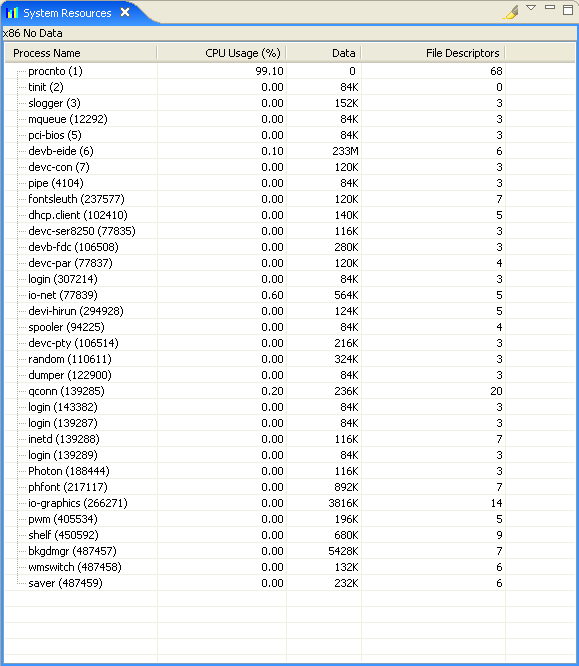
Task: Close the System Resources tab
Action: [x=125, y=12]
